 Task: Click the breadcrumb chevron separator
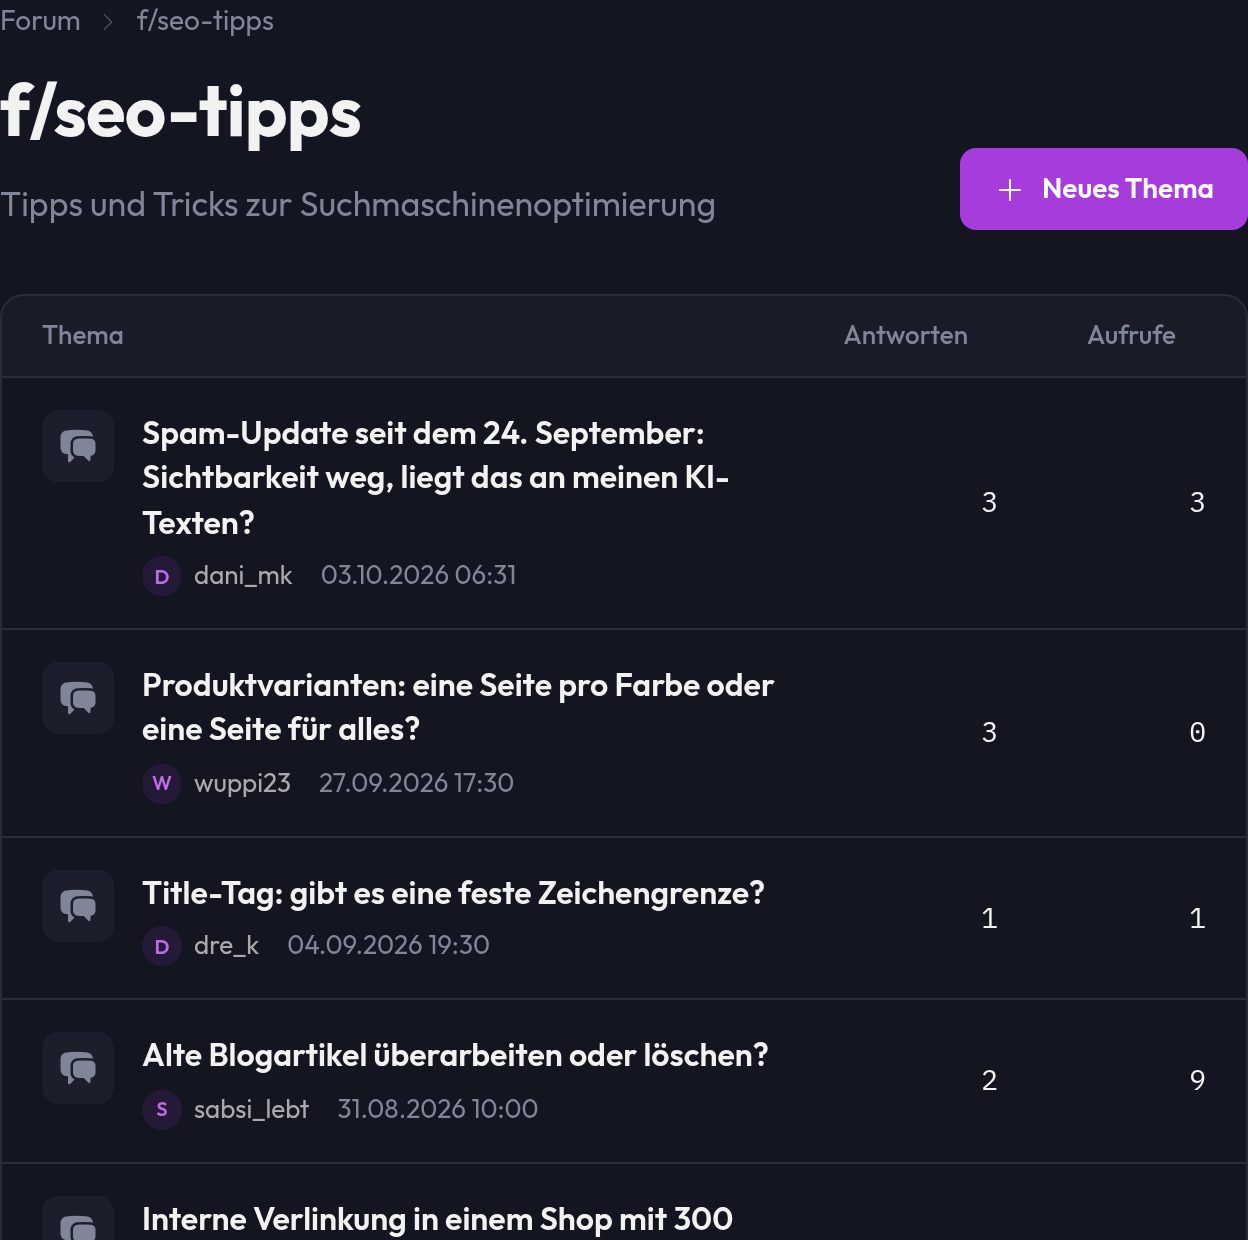coord(109,21)
